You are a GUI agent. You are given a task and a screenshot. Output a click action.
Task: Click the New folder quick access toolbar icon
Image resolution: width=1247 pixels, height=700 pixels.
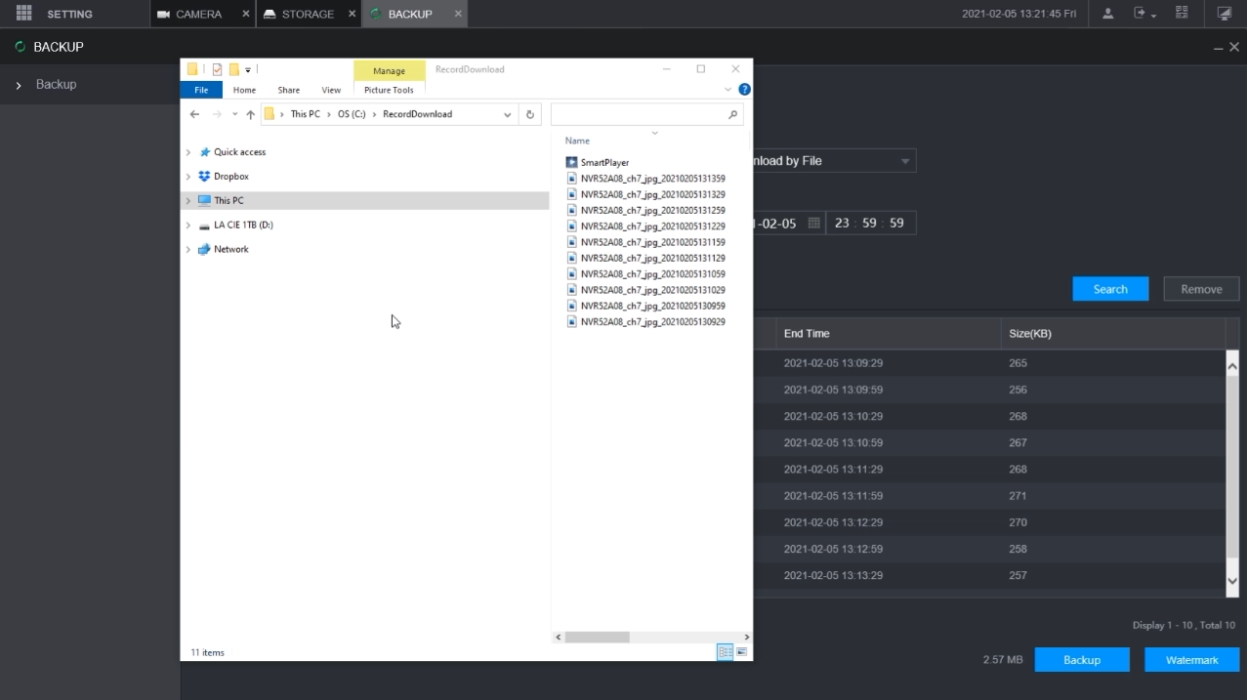click(x=234, y=69)
